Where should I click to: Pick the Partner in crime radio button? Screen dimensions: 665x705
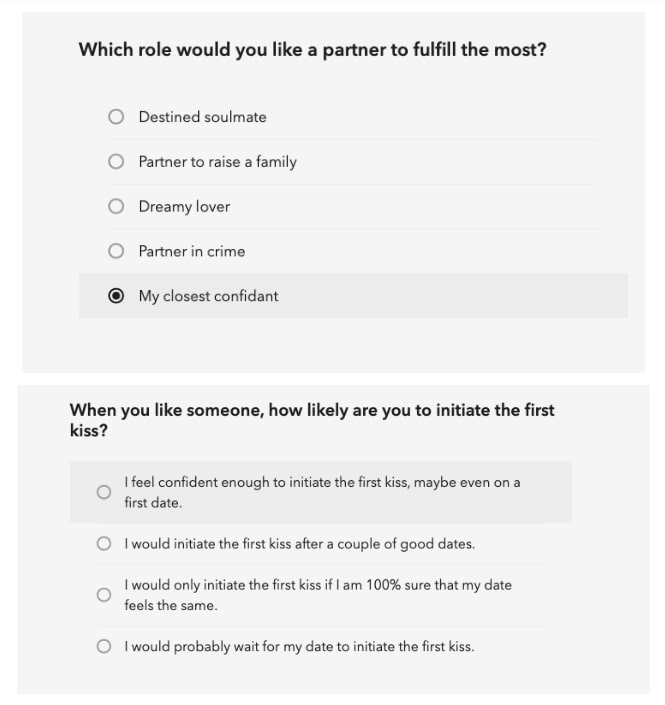(x=116, y=251)
